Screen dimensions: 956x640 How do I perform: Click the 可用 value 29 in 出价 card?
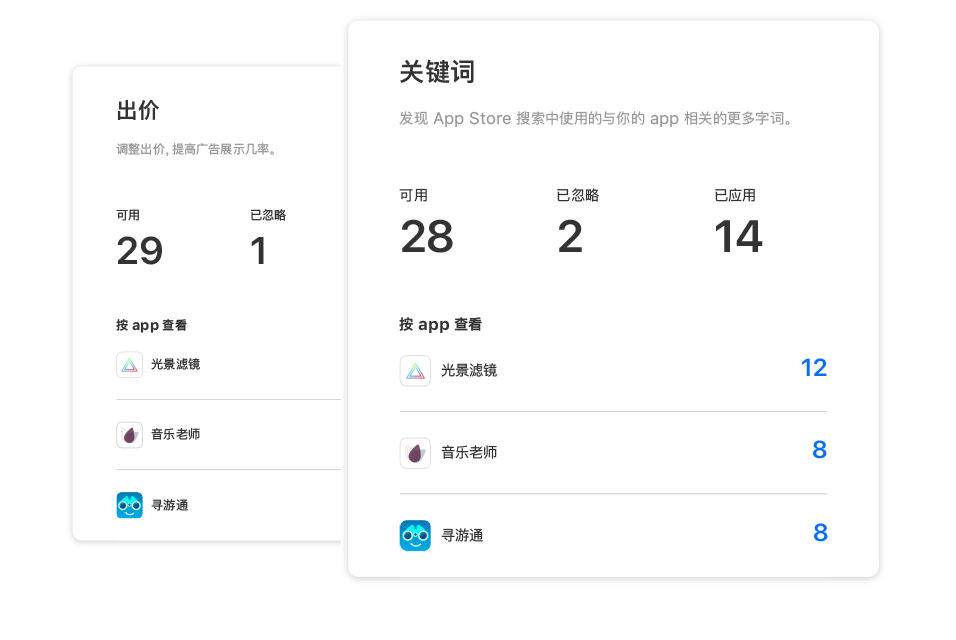pyautogui.click(x=140, y=251)
